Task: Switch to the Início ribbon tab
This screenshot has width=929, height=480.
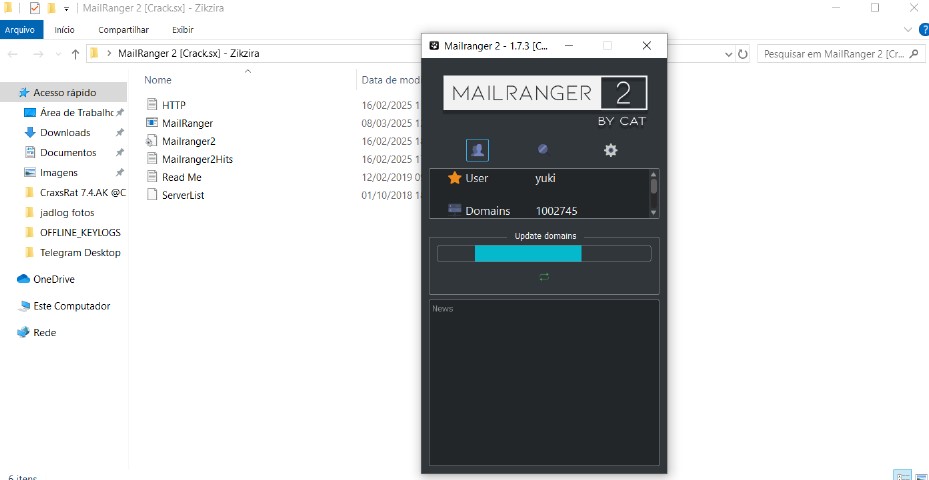Action: coord(65,30)
